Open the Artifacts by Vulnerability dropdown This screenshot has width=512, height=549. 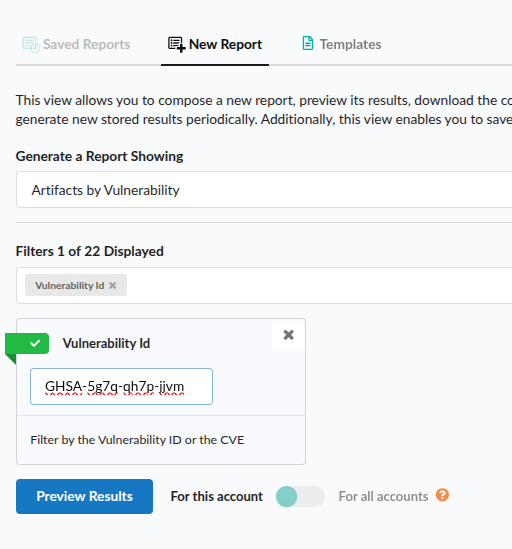click(x=264, y=190)
